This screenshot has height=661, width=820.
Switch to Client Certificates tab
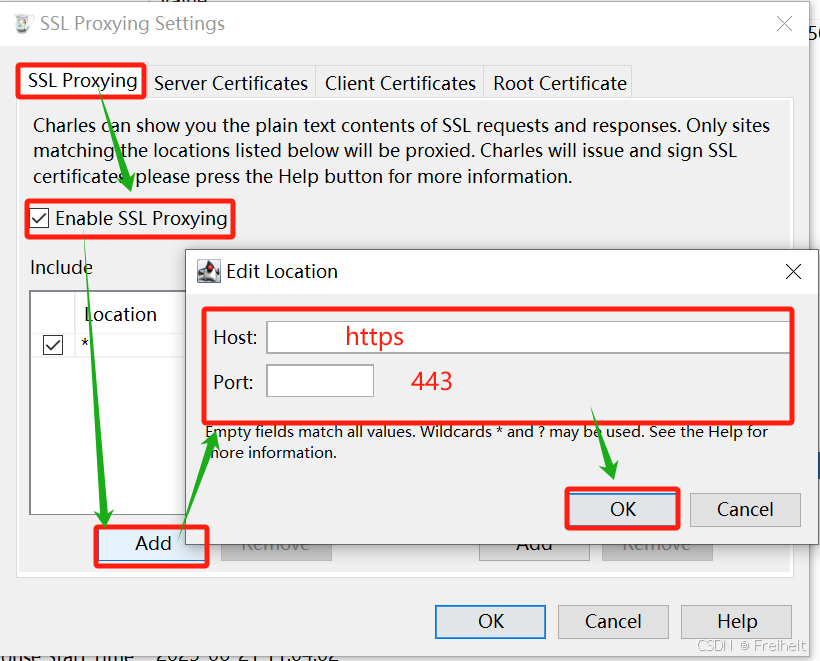pos(400,83)
